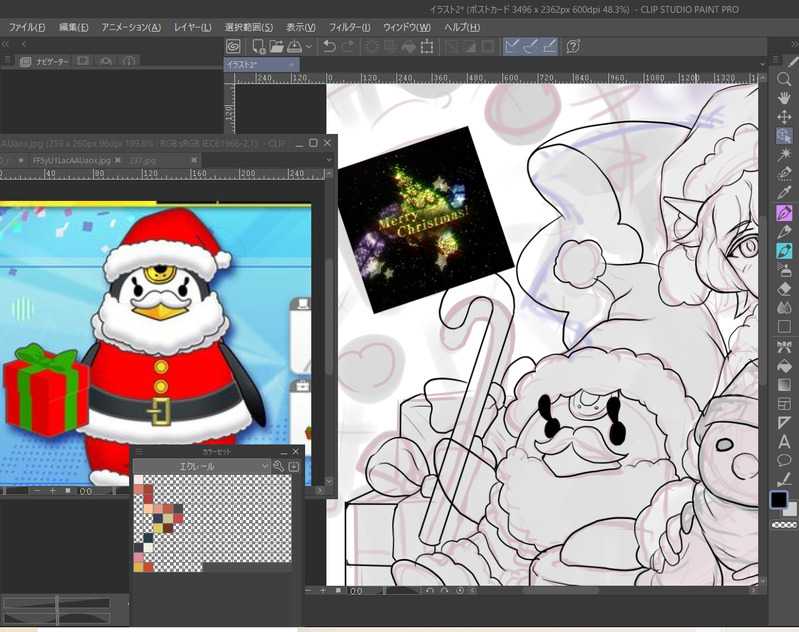799x632 pixels.
Task: Select the Decoration ribbon tool
Action: click(784, 347)
